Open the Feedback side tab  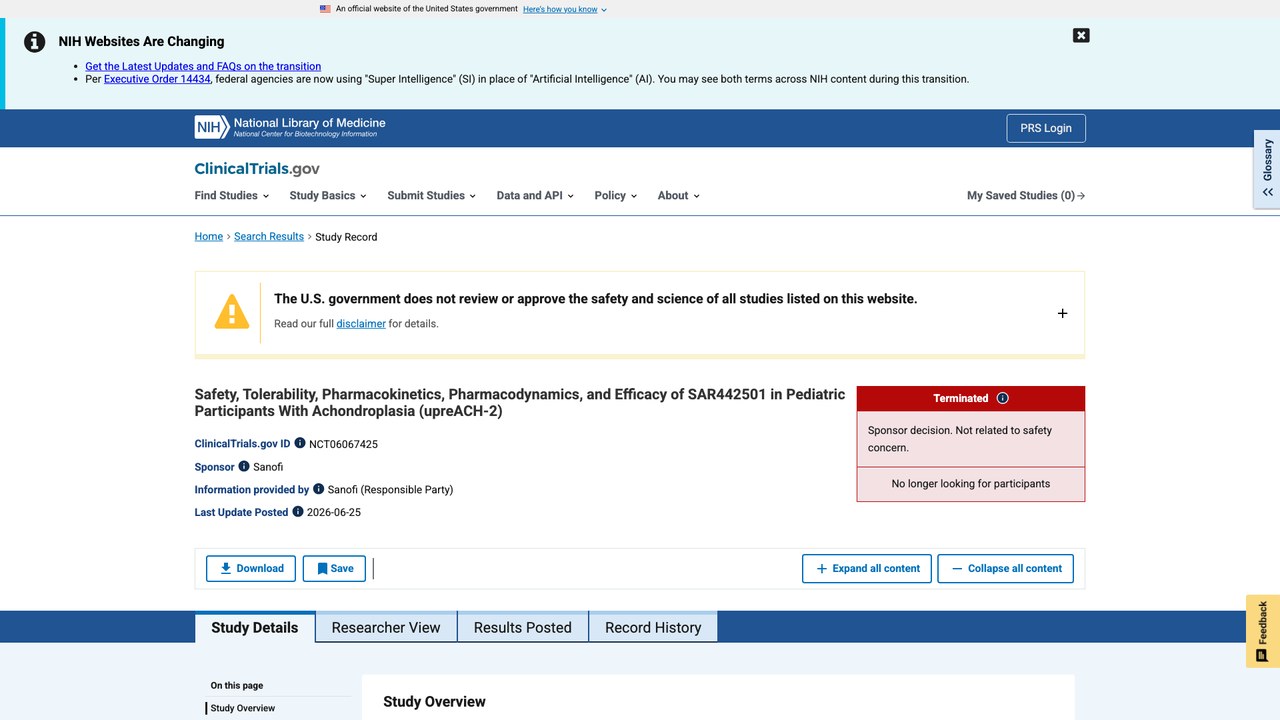coord(1263,631)
